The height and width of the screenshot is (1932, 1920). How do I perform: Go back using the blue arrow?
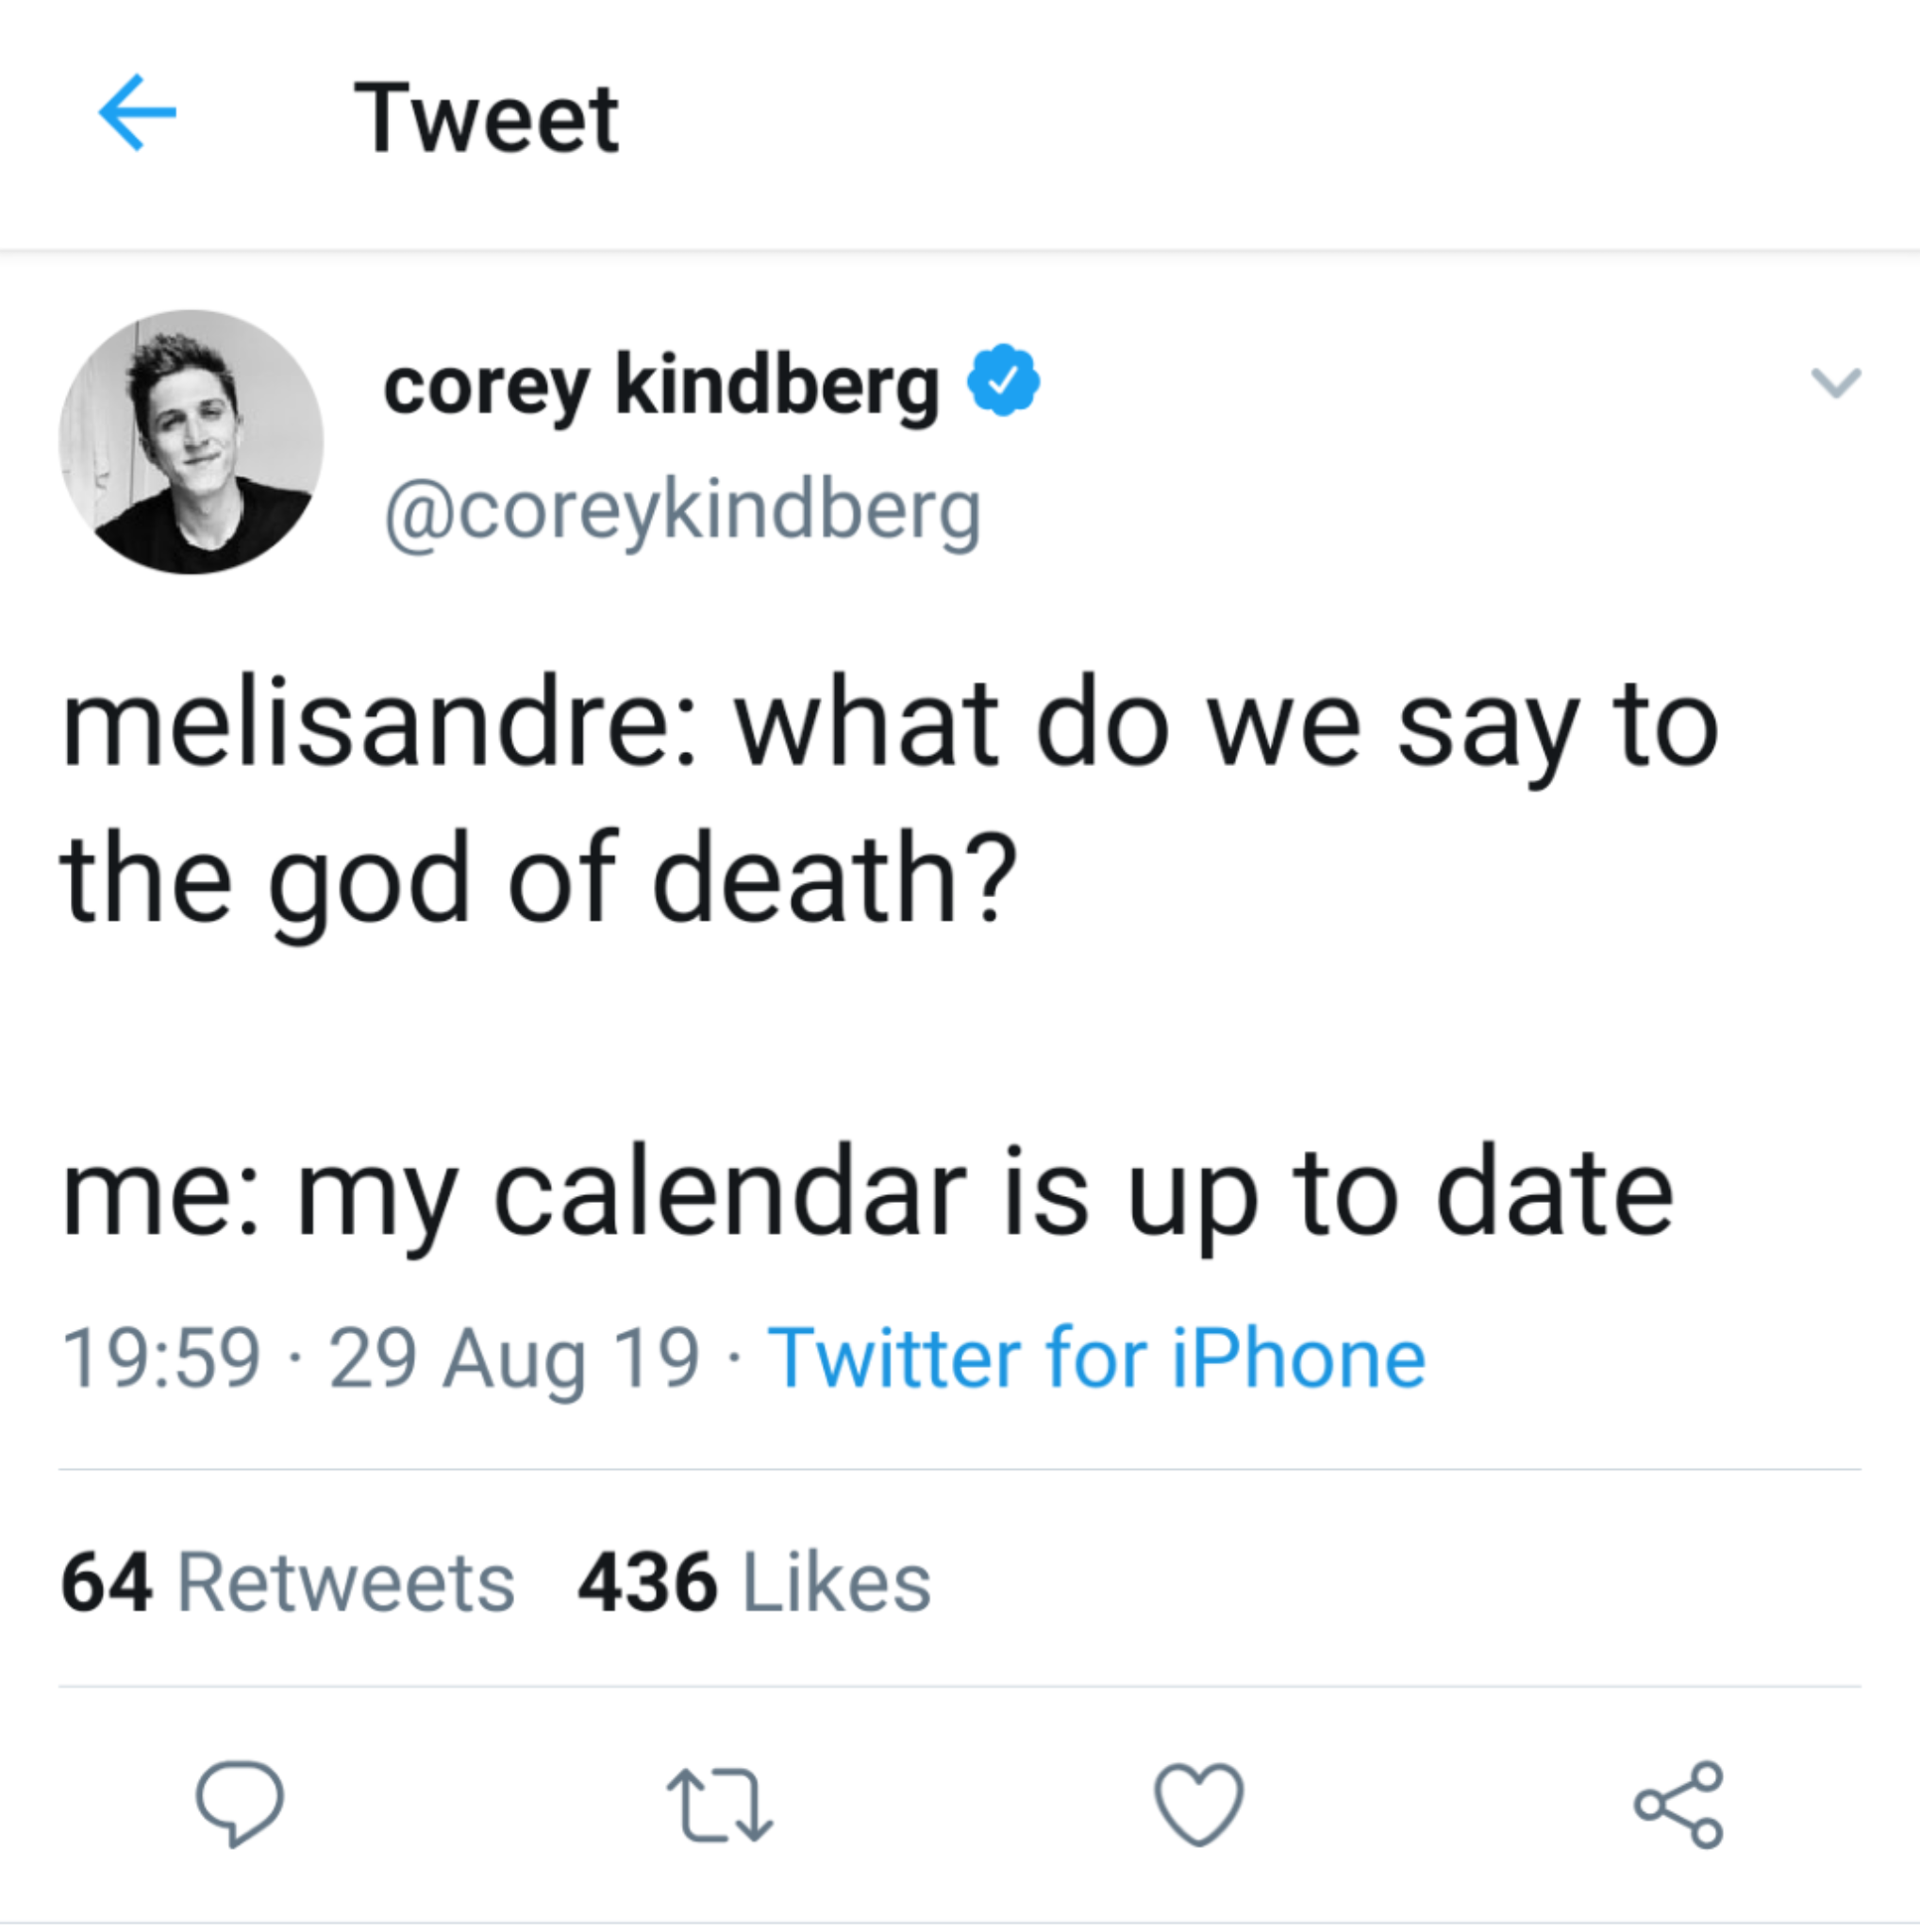[x=137, y=113]
